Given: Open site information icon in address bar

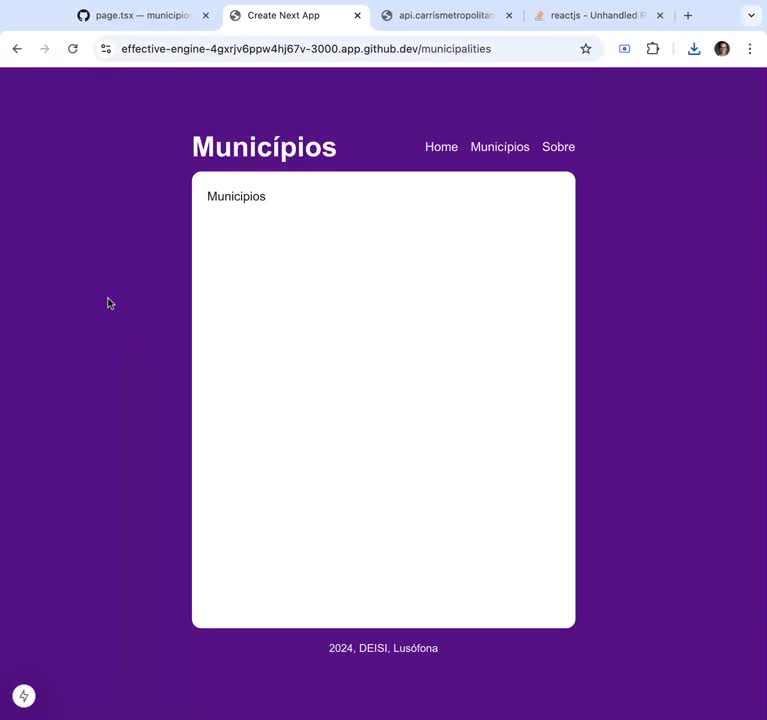Looking at the screenshot, I should [106, 48].
